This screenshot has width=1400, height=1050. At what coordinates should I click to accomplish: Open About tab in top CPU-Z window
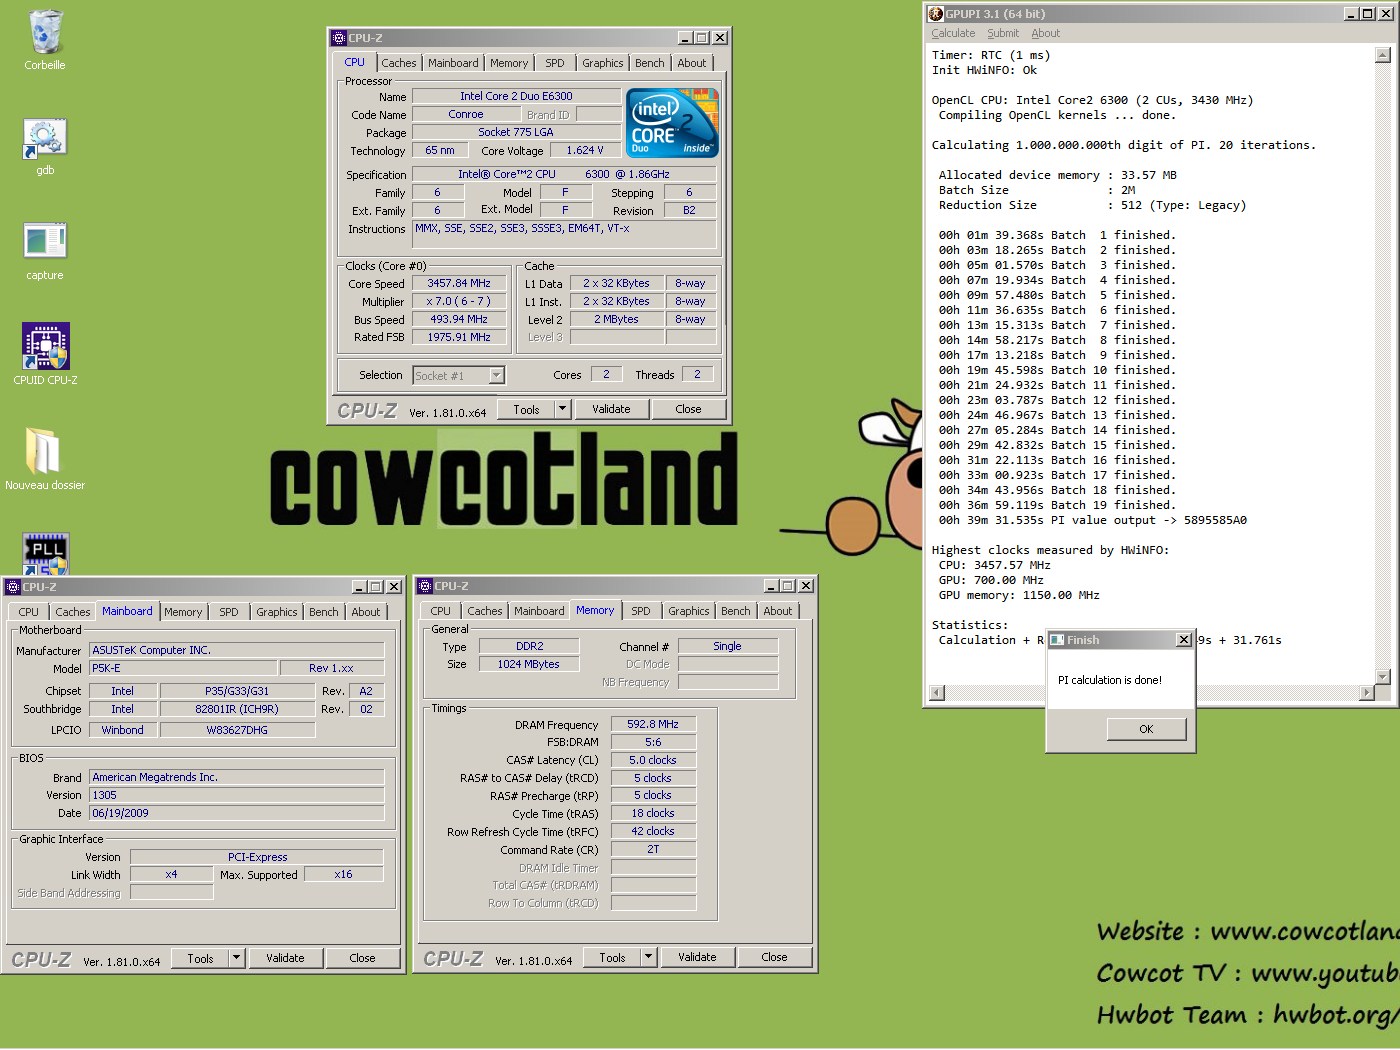point(692,63)
